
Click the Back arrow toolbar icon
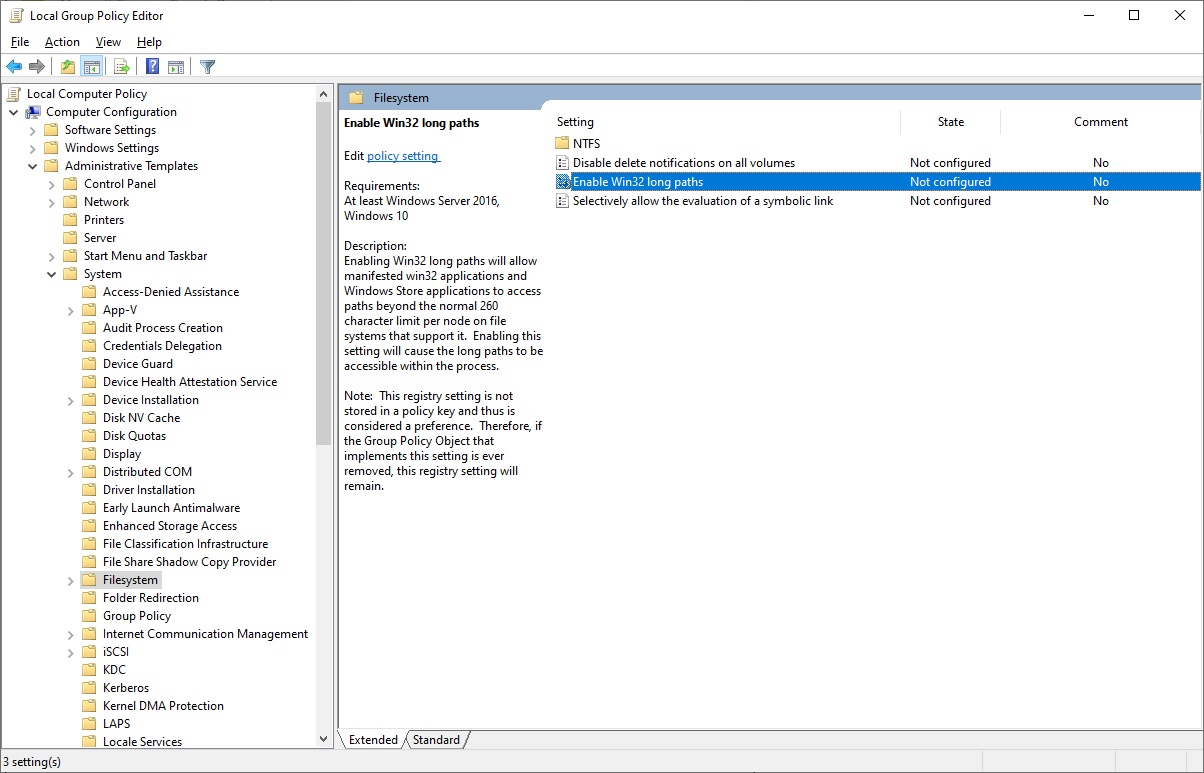[14, 67]
